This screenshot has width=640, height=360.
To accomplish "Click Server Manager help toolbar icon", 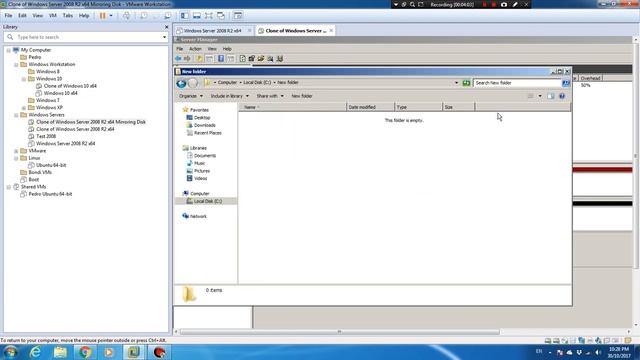I will coord(221,59).
